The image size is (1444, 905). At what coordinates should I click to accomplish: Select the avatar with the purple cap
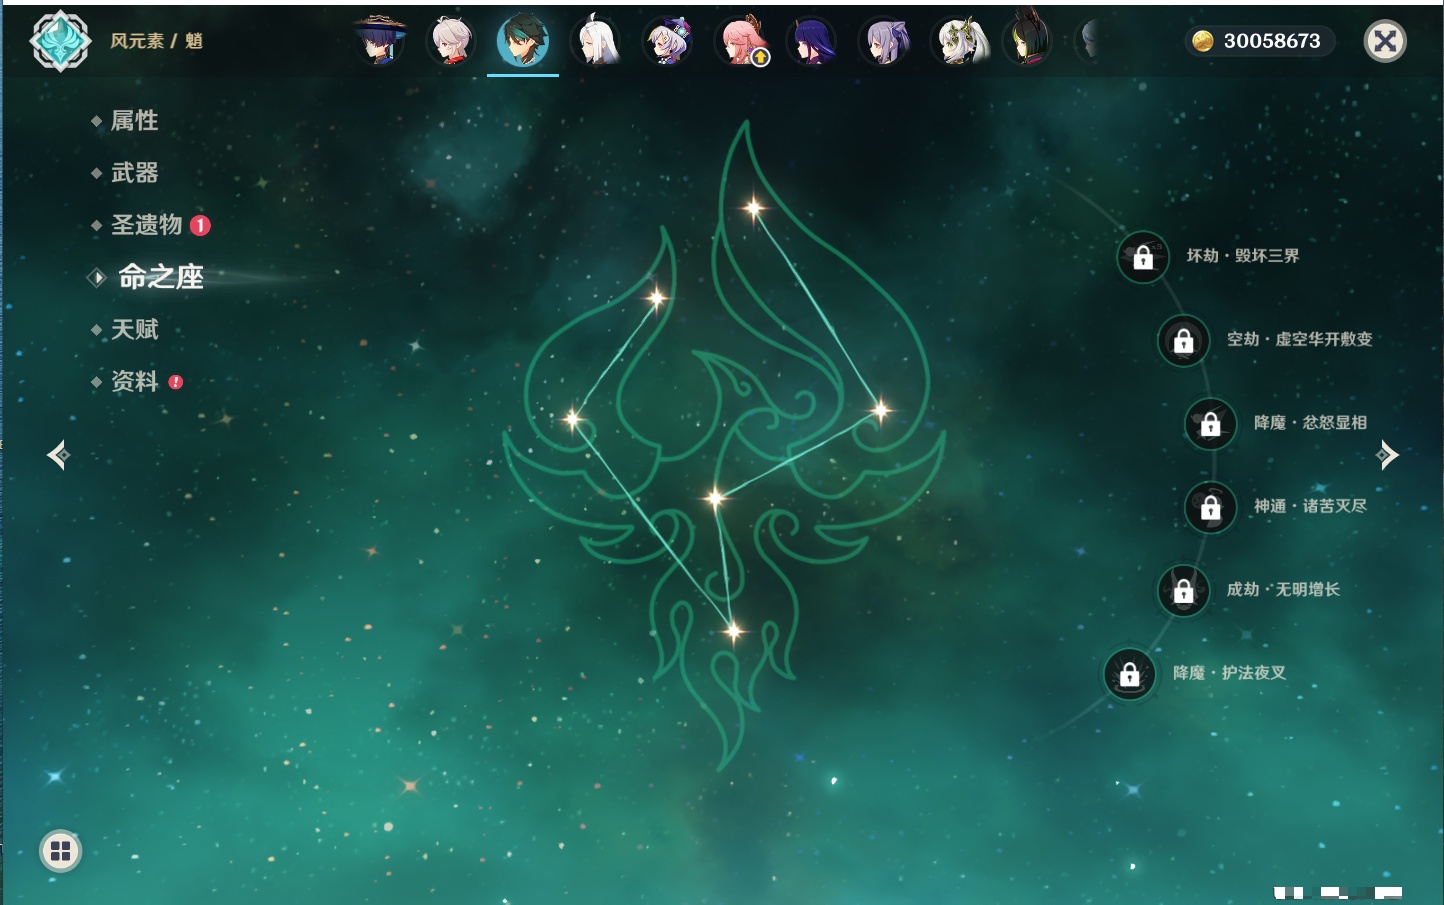point(668,41)
